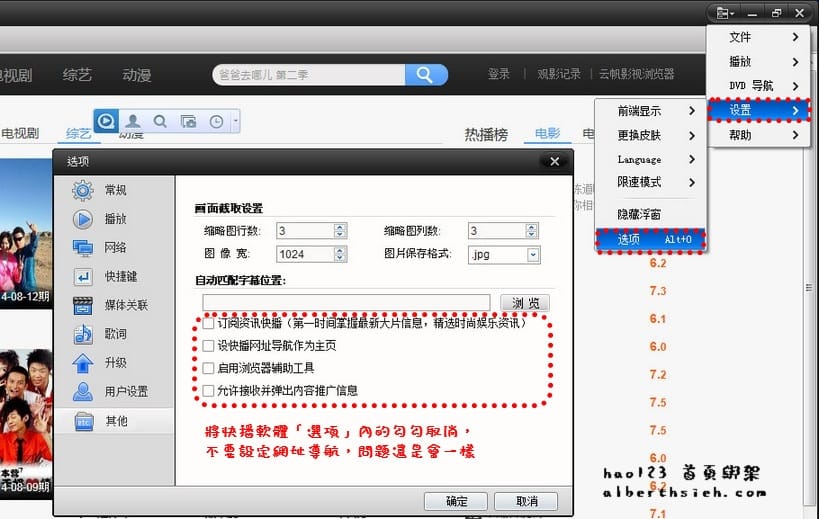Close the 选项 options dialog
Viewport: 819px width, 519px height.
pyautogui.click(x=555, y=162)
